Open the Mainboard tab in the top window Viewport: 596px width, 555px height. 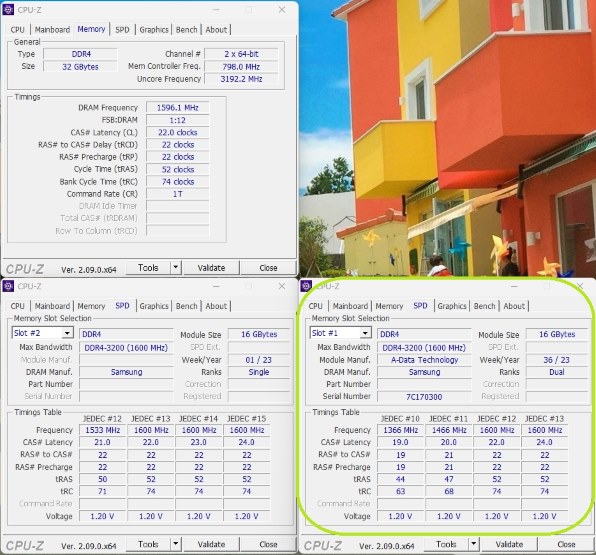tap(52, 30)
